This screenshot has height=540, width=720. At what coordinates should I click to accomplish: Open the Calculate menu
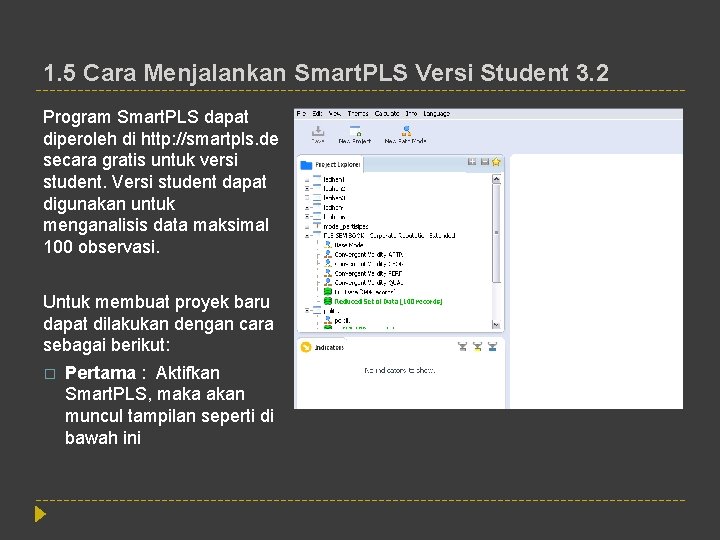(387, 113)
